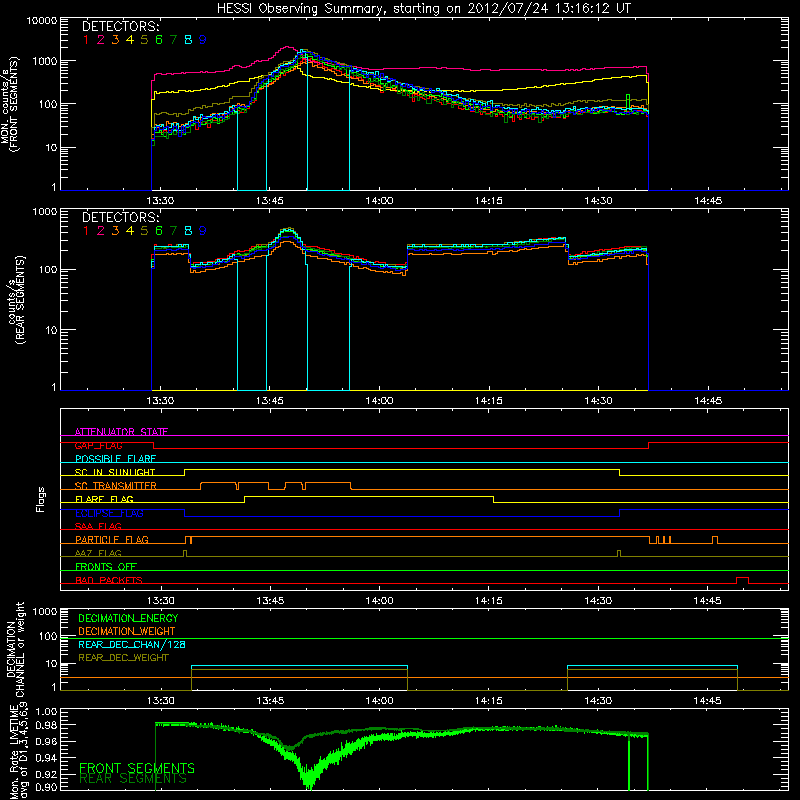Select the GAP_FLAG label

pos(98,445)
